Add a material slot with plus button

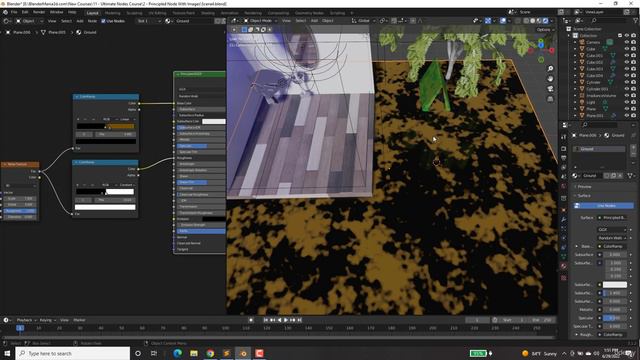(x=633, y=148)
